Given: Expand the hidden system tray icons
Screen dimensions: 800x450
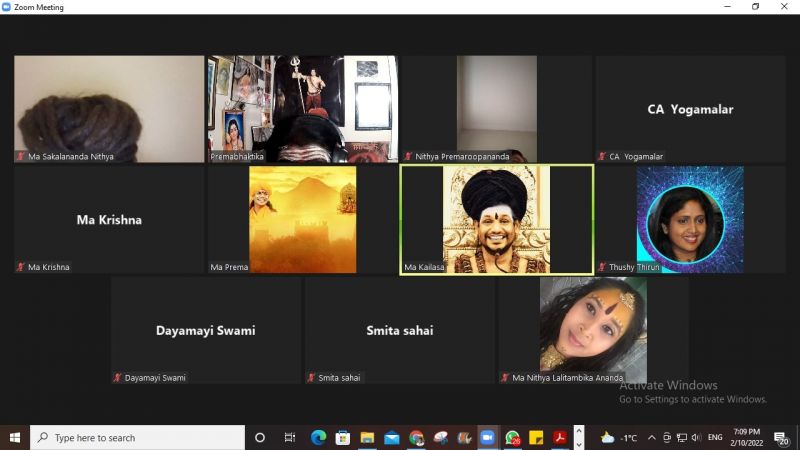Looking at the screenshot, I should (x=652, y=438).
